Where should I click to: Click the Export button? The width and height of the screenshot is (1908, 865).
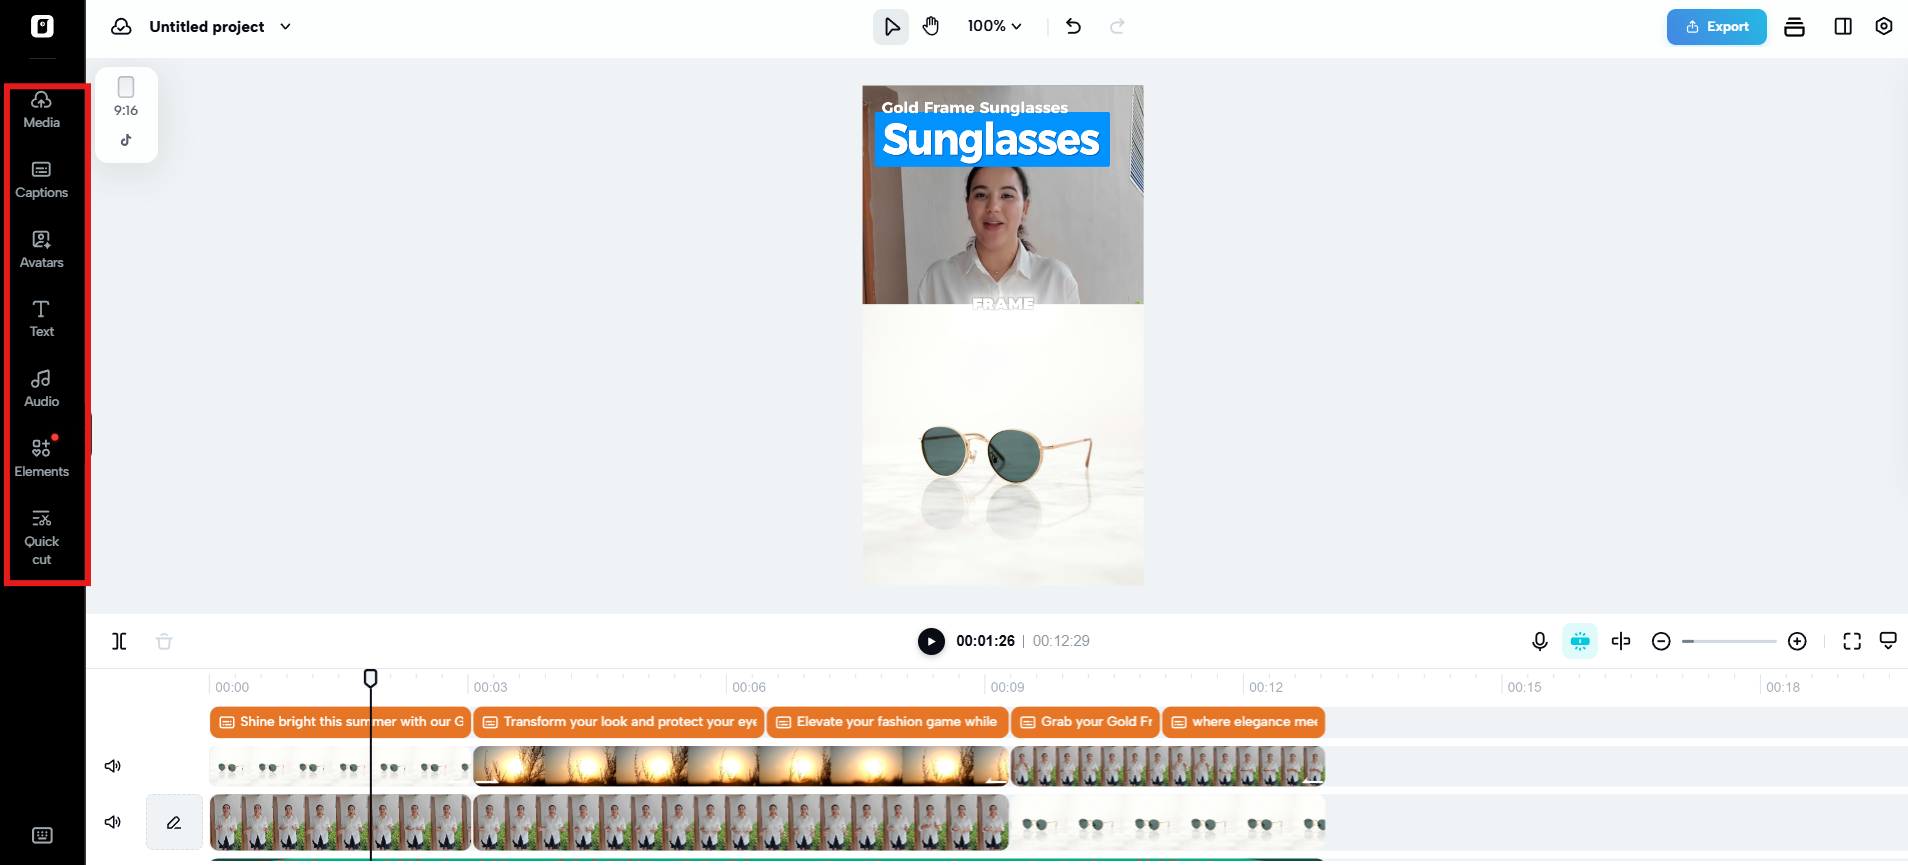pos(1716,27)
